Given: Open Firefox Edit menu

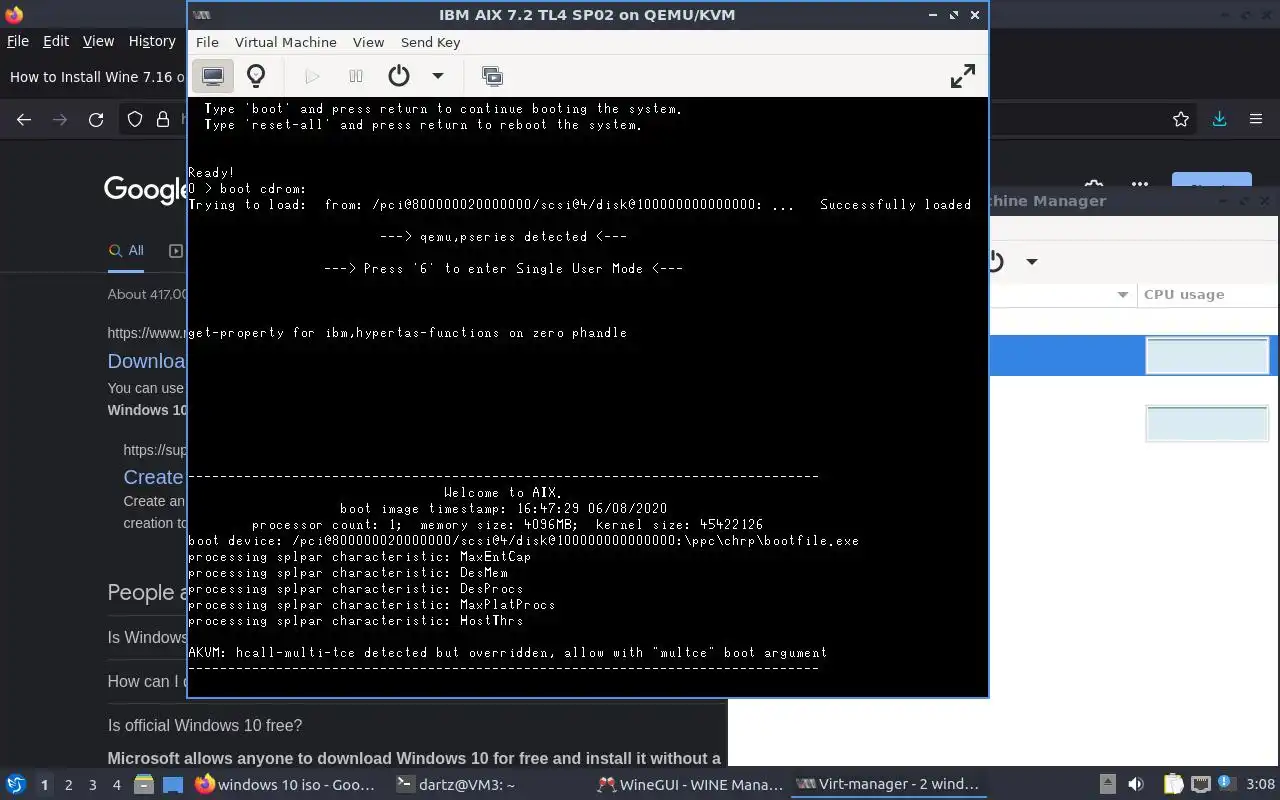Looking at the screenshot, I should pos(56,41).
